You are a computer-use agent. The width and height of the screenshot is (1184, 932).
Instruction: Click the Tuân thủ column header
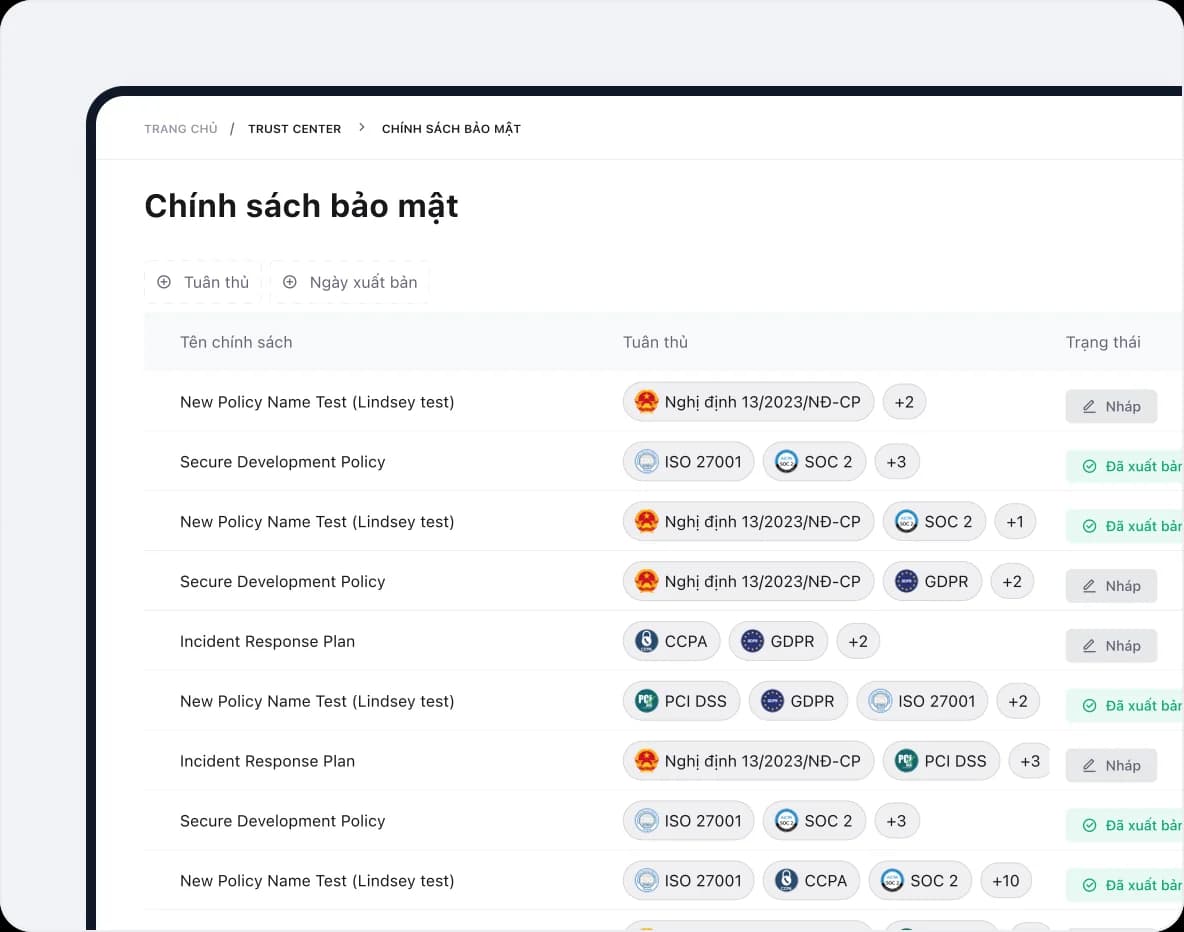click(x=655, y=342)
